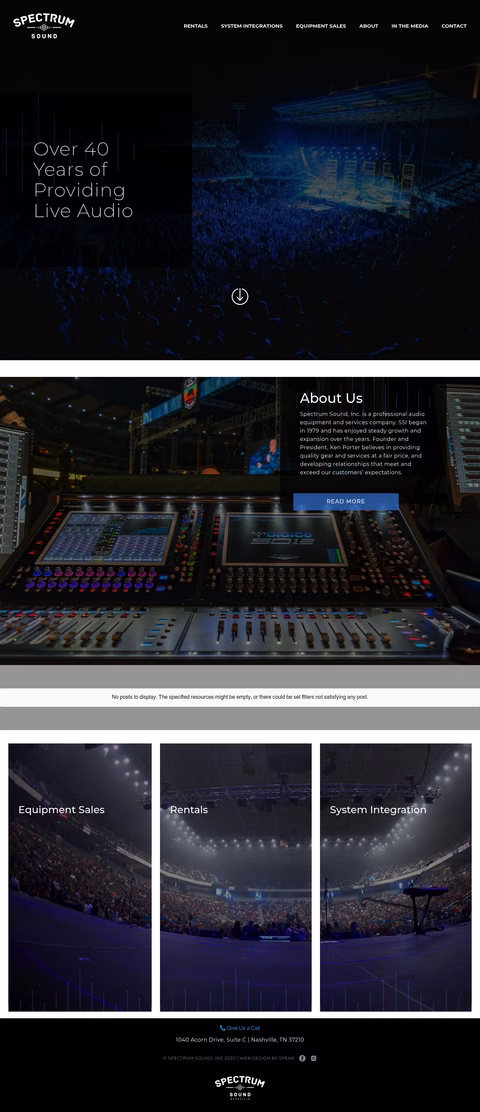Click the Spectrum Sound Inc 2020 copyright text
Image resolution: width=480 pixels, height=1112 pixels.
[x=200, y=1058]
